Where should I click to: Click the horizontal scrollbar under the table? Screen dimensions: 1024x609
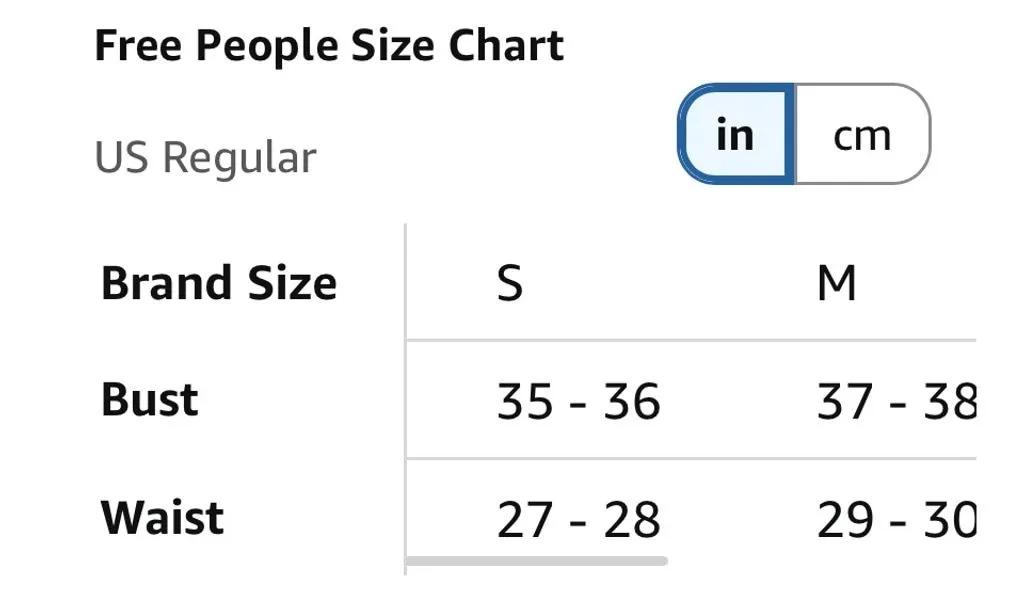[x=536, y=561]
